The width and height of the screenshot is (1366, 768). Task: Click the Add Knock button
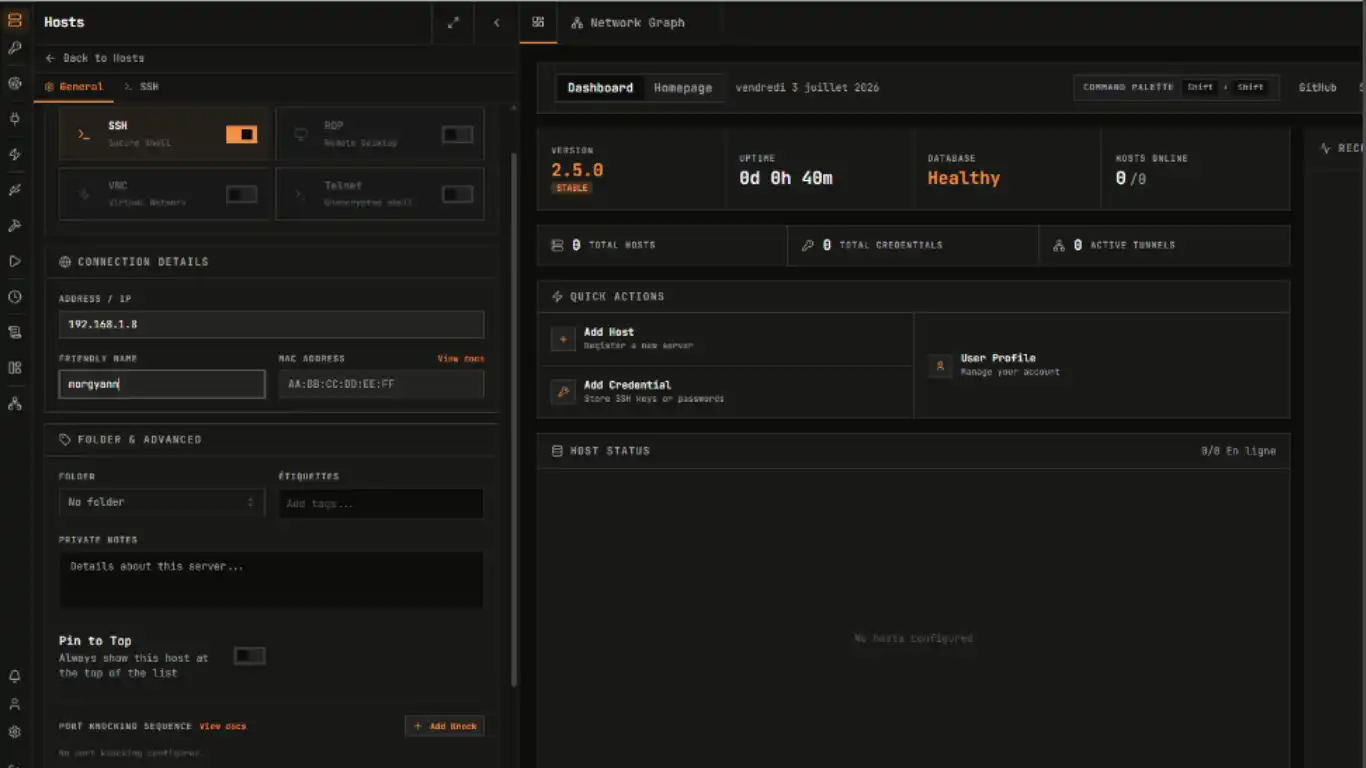(x=445, y=726)
